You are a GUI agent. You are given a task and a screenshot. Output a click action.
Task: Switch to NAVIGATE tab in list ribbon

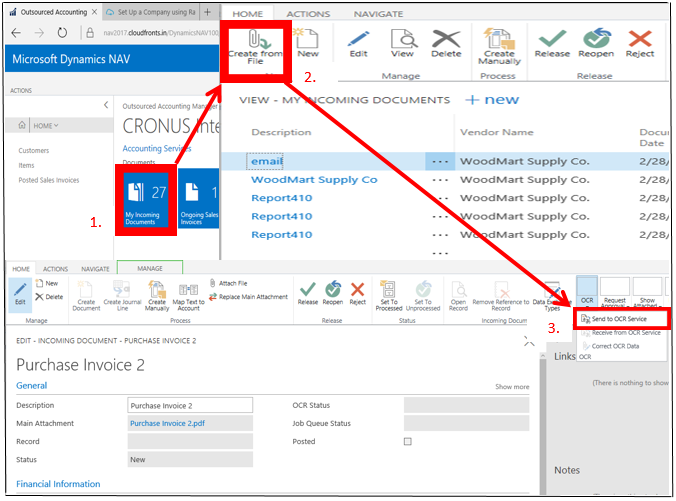coord(378,14)
